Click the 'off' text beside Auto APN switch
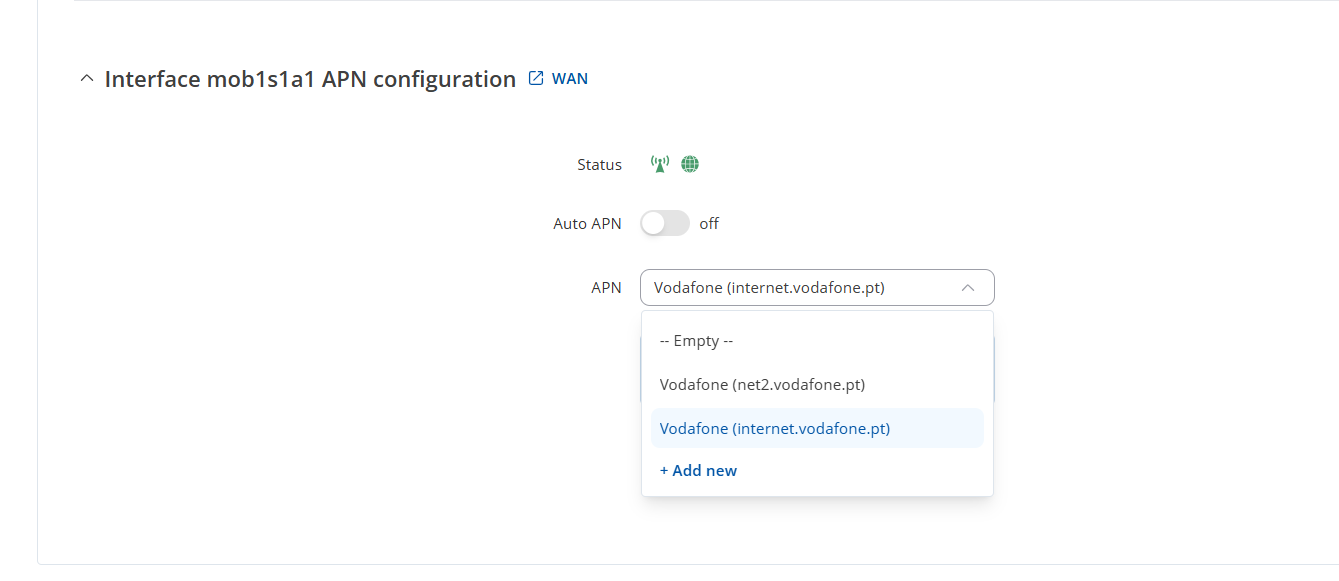Viewport: 1339px width, 581px height. [x=709, y=224]
